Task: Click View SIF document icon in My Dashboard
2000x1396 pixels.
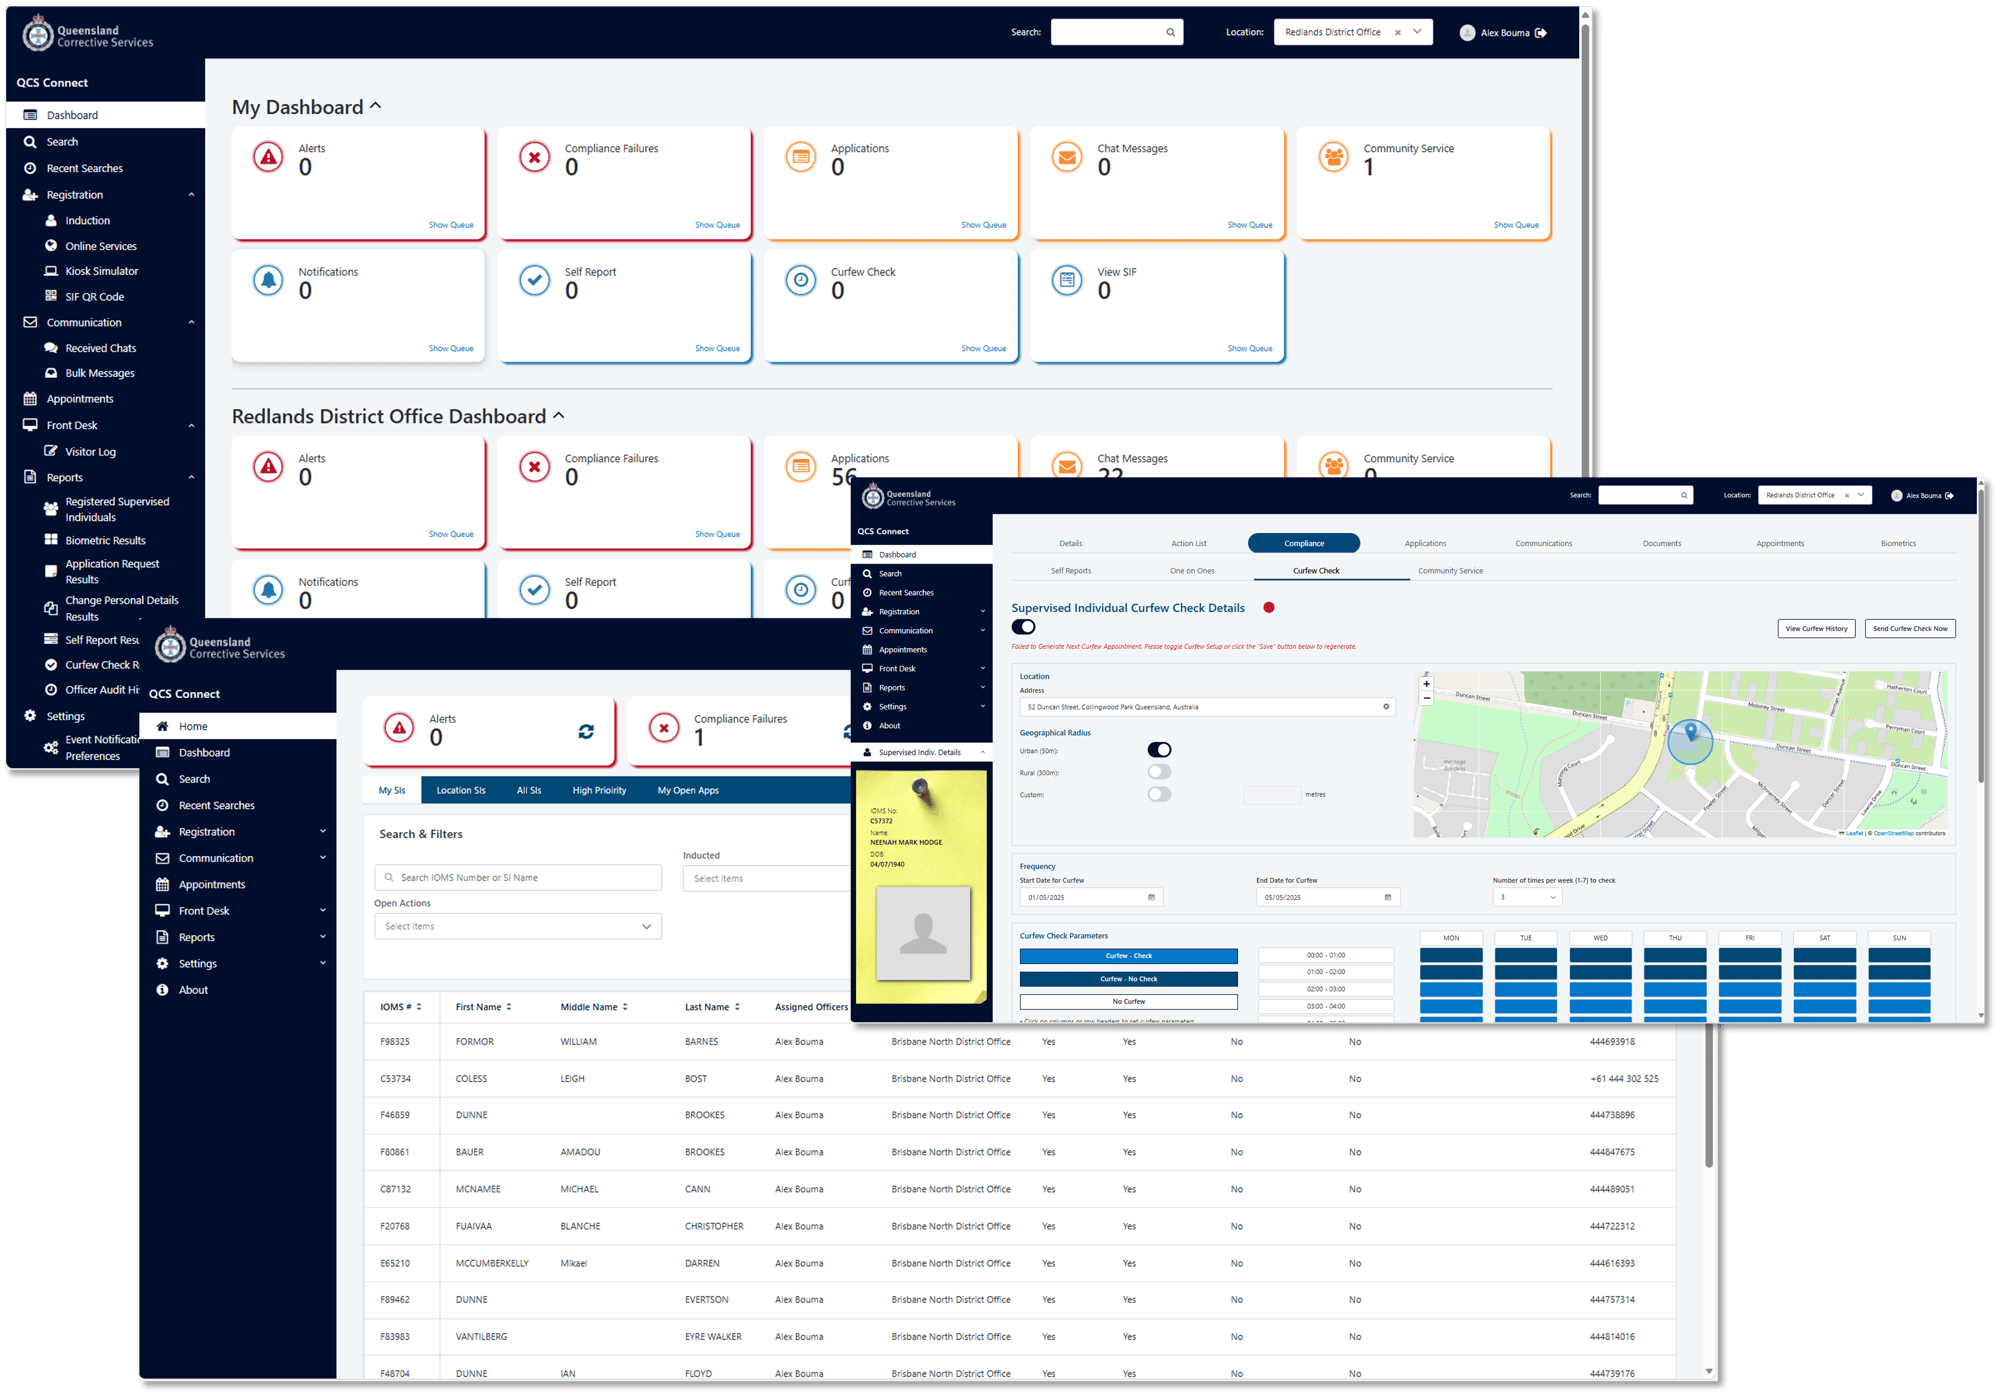Action: click(1067, 281)
